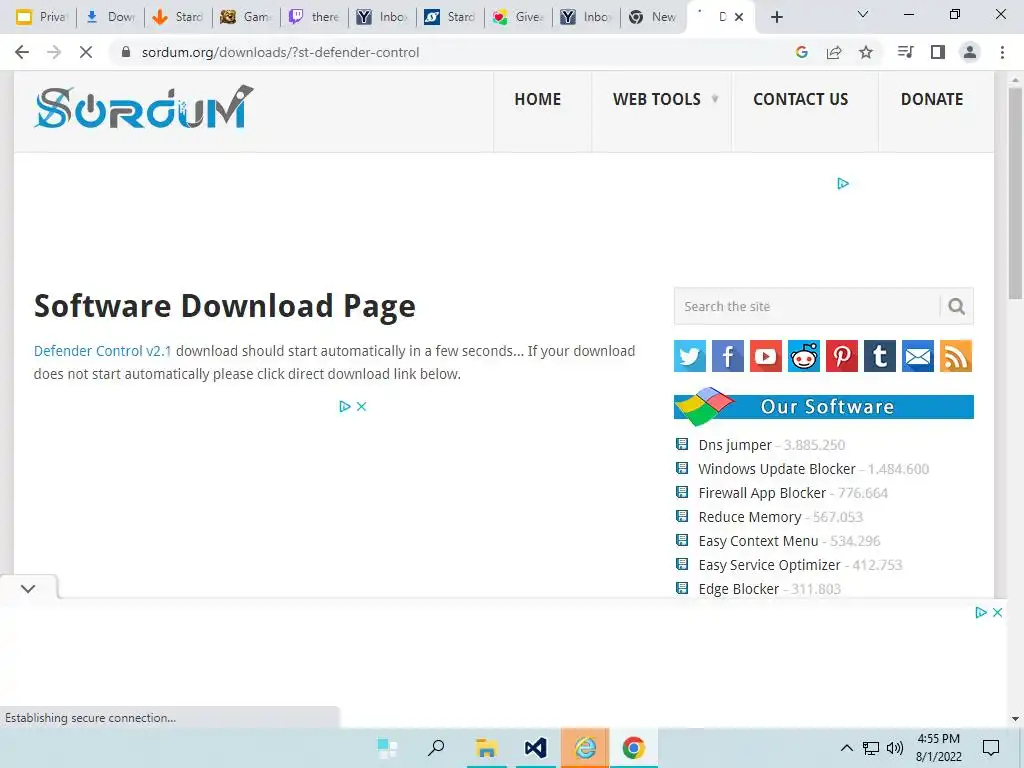Screen dimensions: 1024x768
Task: Click the network tray icon
Action: (x=871, y=748)
